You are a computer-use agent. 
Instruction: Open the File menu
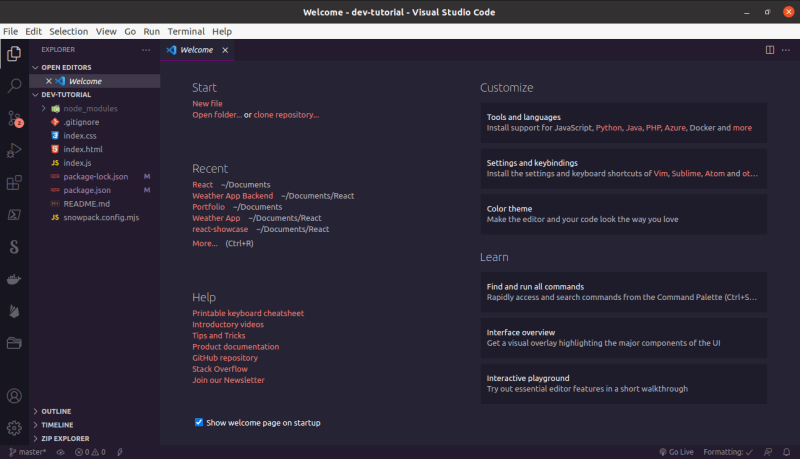(10, 32)
